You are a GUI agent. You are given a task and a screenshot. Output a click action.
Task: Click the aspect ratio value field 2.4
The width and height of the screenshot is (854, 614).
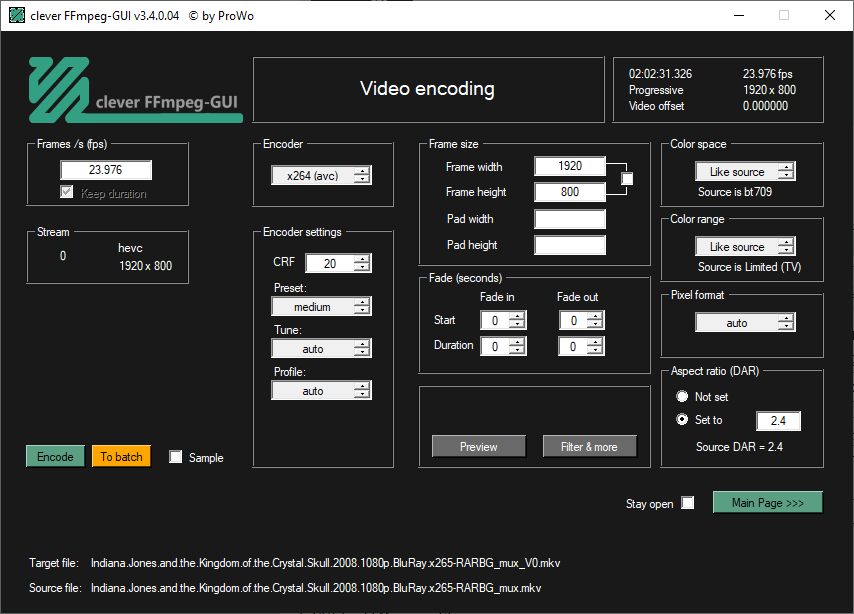coord(778,421)
